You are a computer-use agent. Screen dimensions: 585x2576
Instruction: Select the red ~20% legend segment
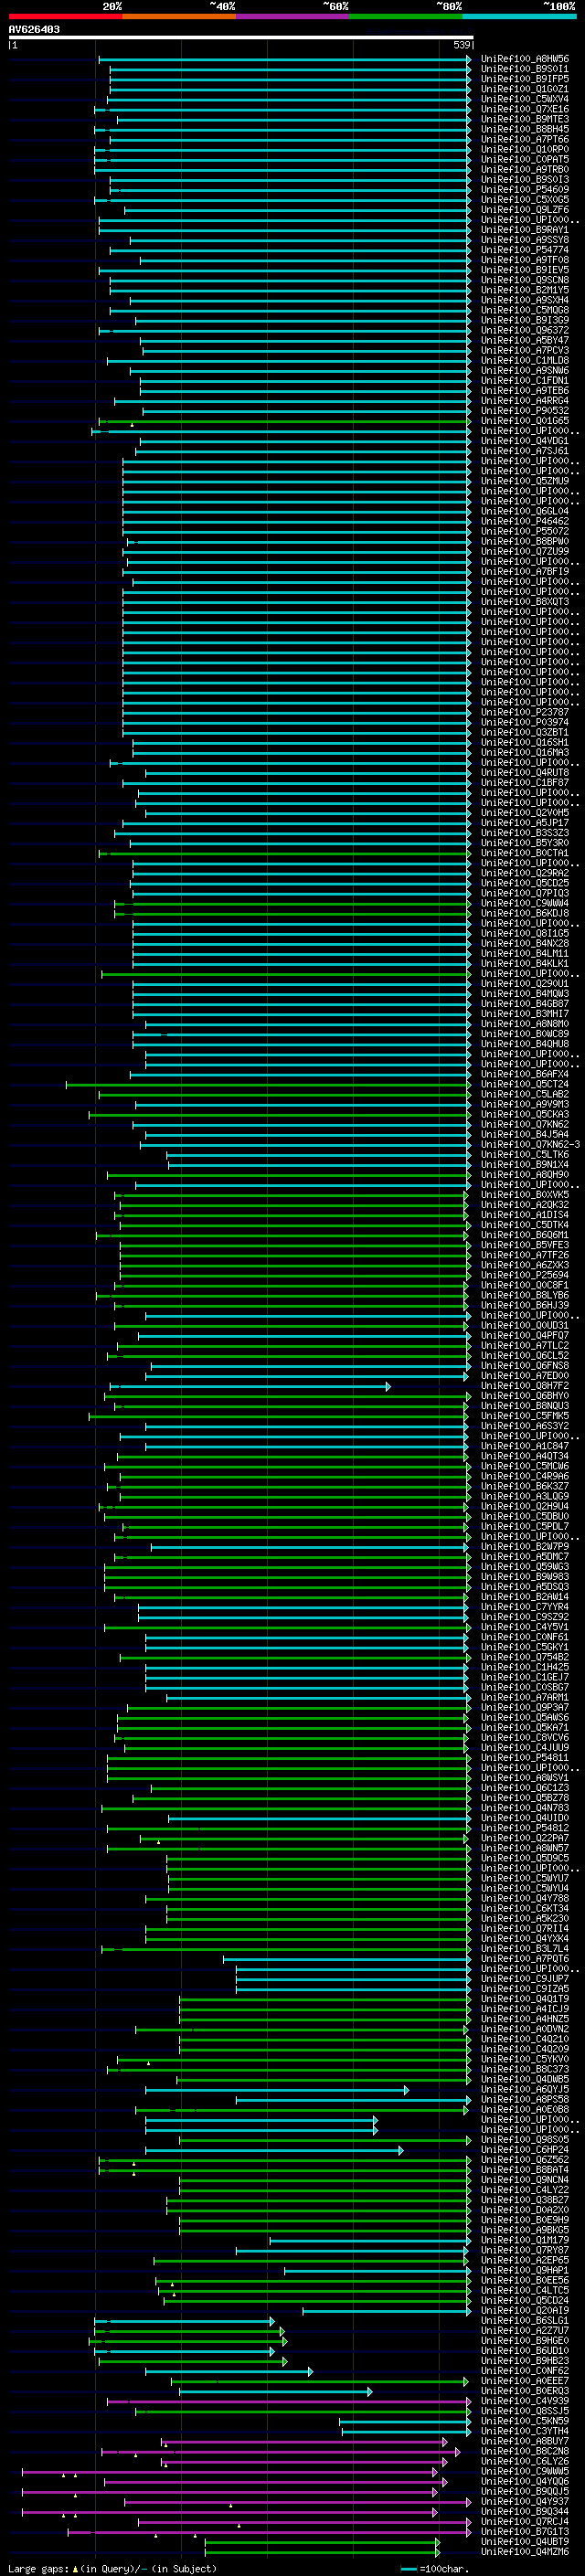65,16
